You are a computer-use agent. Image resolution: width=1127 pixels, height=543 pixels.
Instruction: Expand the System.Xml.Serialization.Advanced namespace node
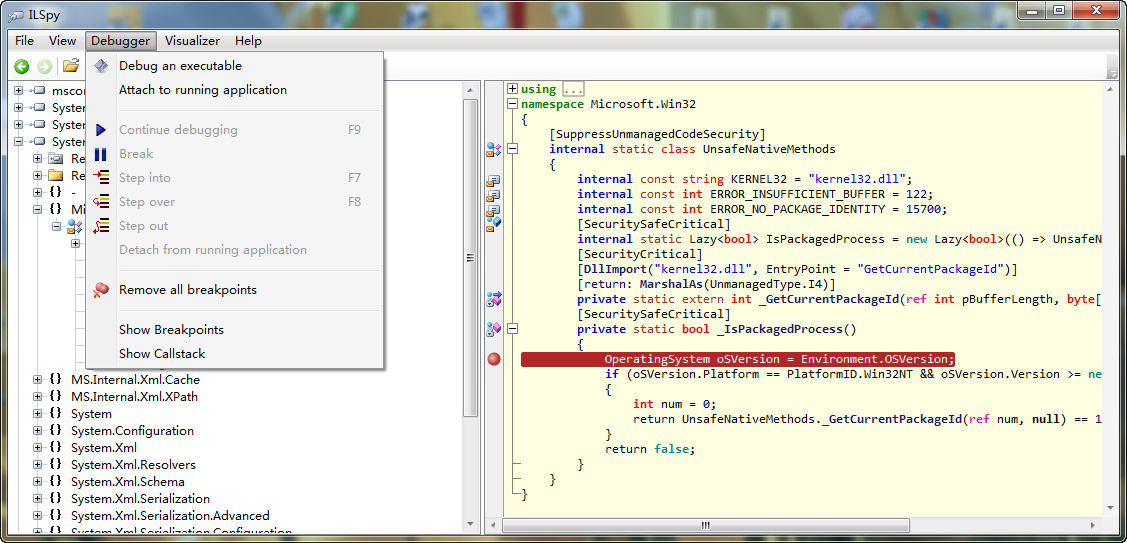pos(37,516)
